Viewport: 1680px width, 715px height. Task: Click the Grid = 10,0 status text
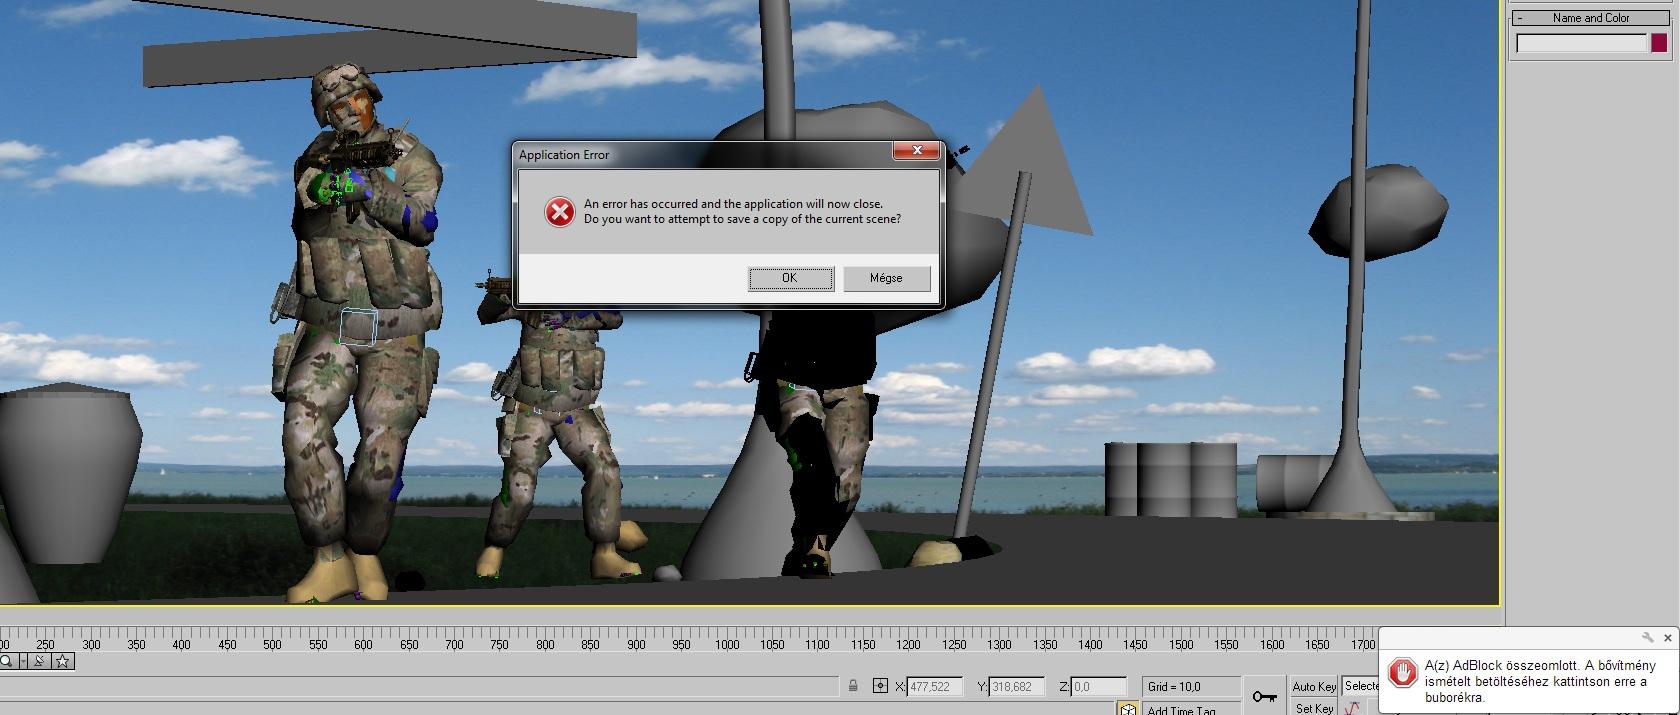coord(1174,687)
